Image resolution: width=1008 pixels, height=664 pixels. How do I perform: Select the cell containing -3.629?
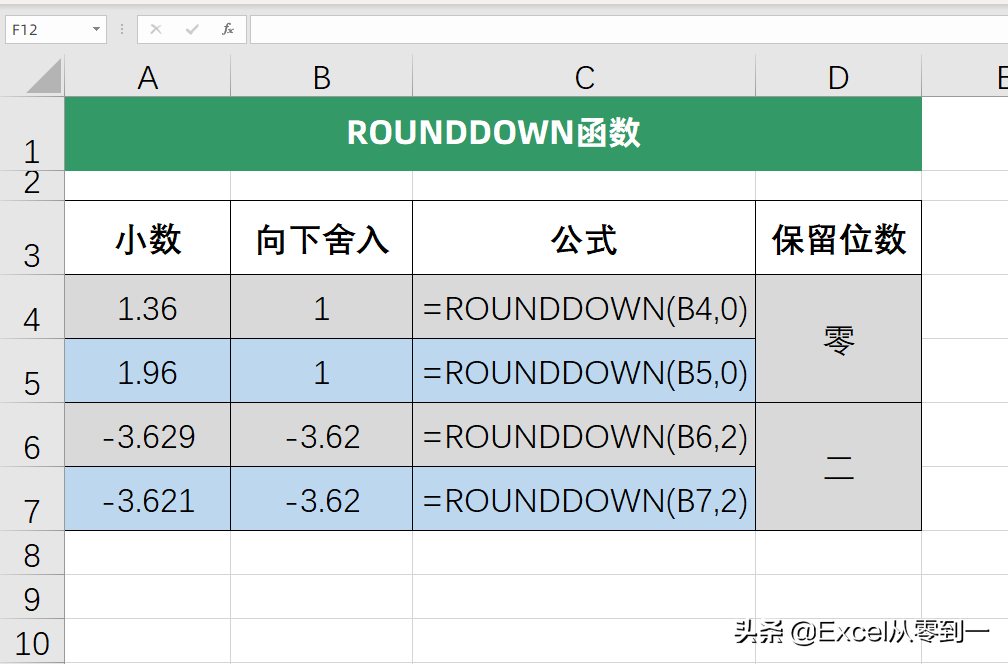[x=148, y=435]
